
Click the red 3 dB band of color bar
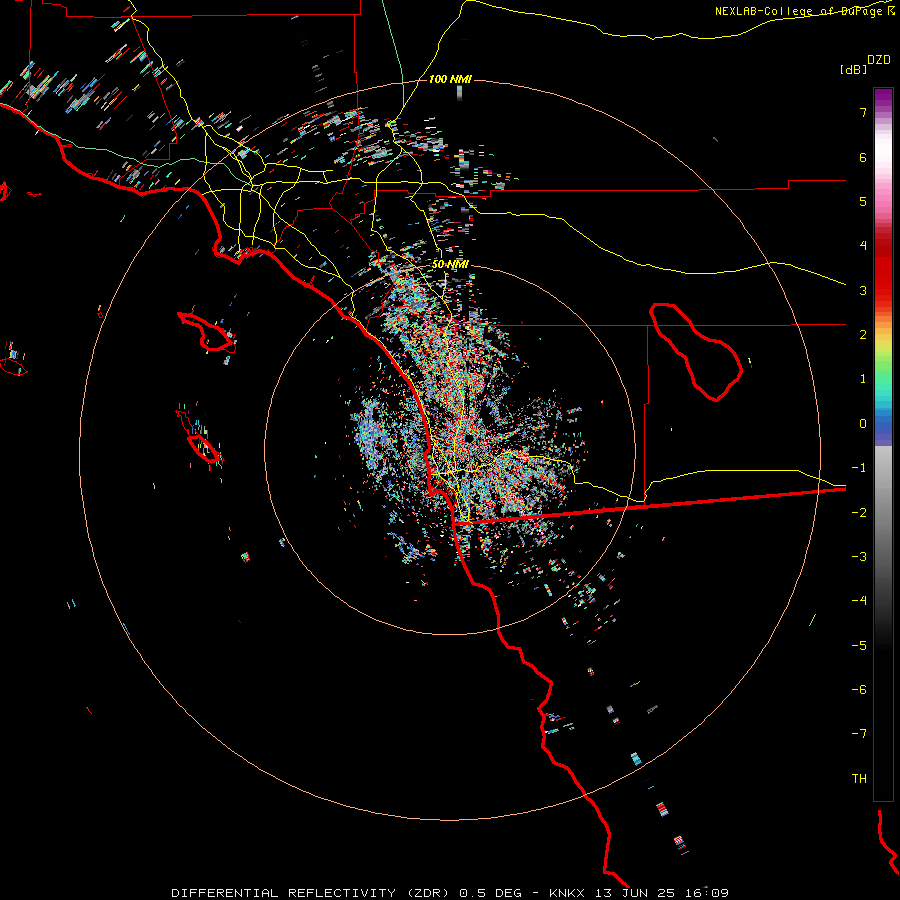click(x=883, y=290)
